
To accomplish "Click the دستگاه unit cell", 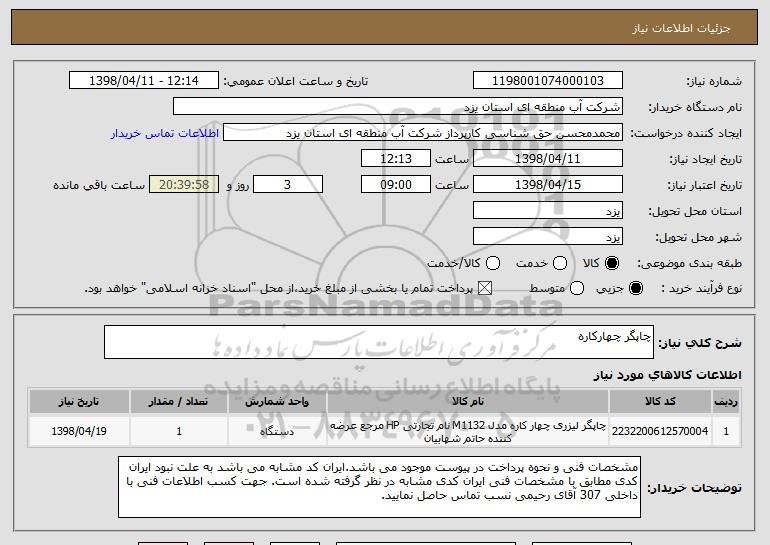I will tap(277, 431).
